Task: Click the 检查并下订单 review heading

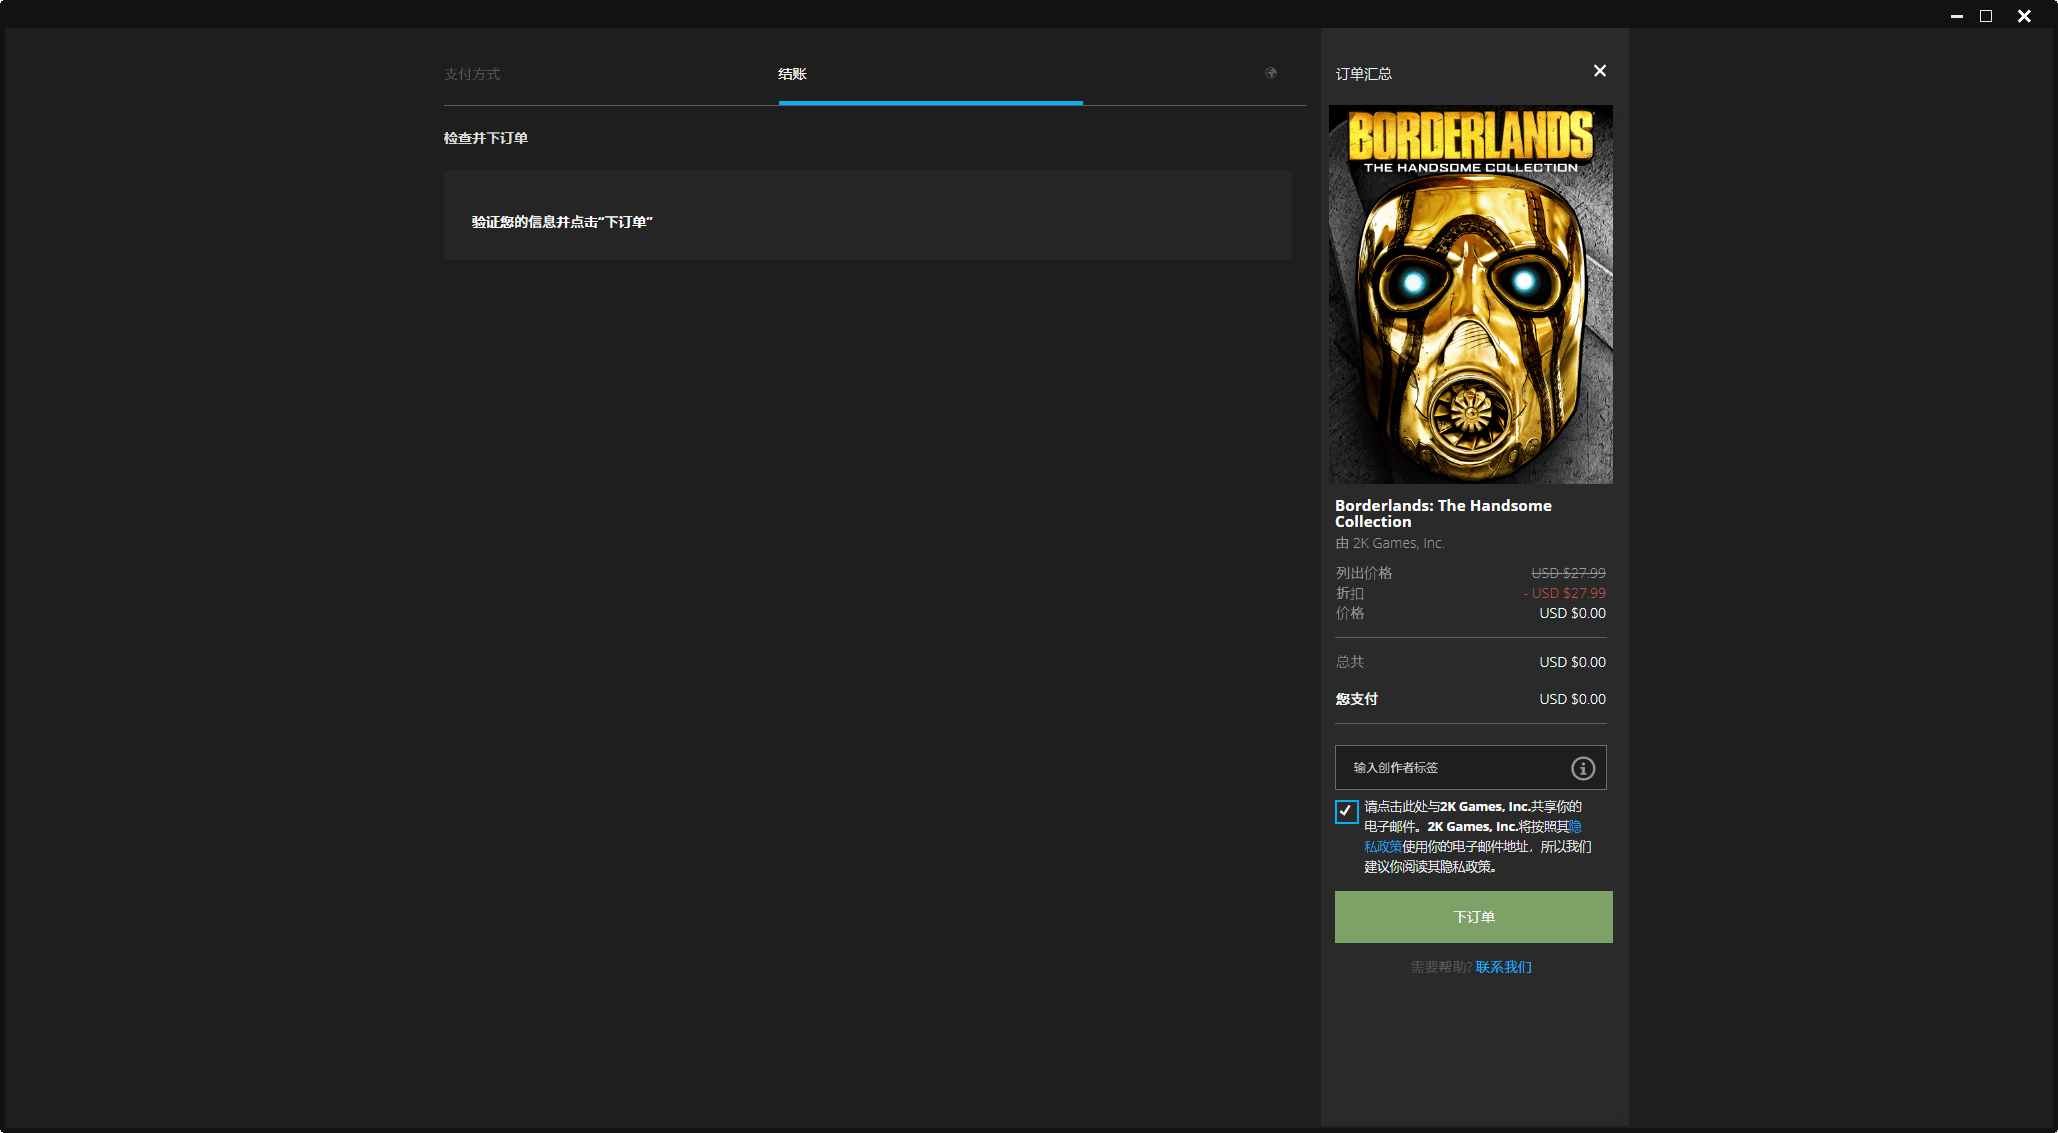Action: click(x=486, y=138)
